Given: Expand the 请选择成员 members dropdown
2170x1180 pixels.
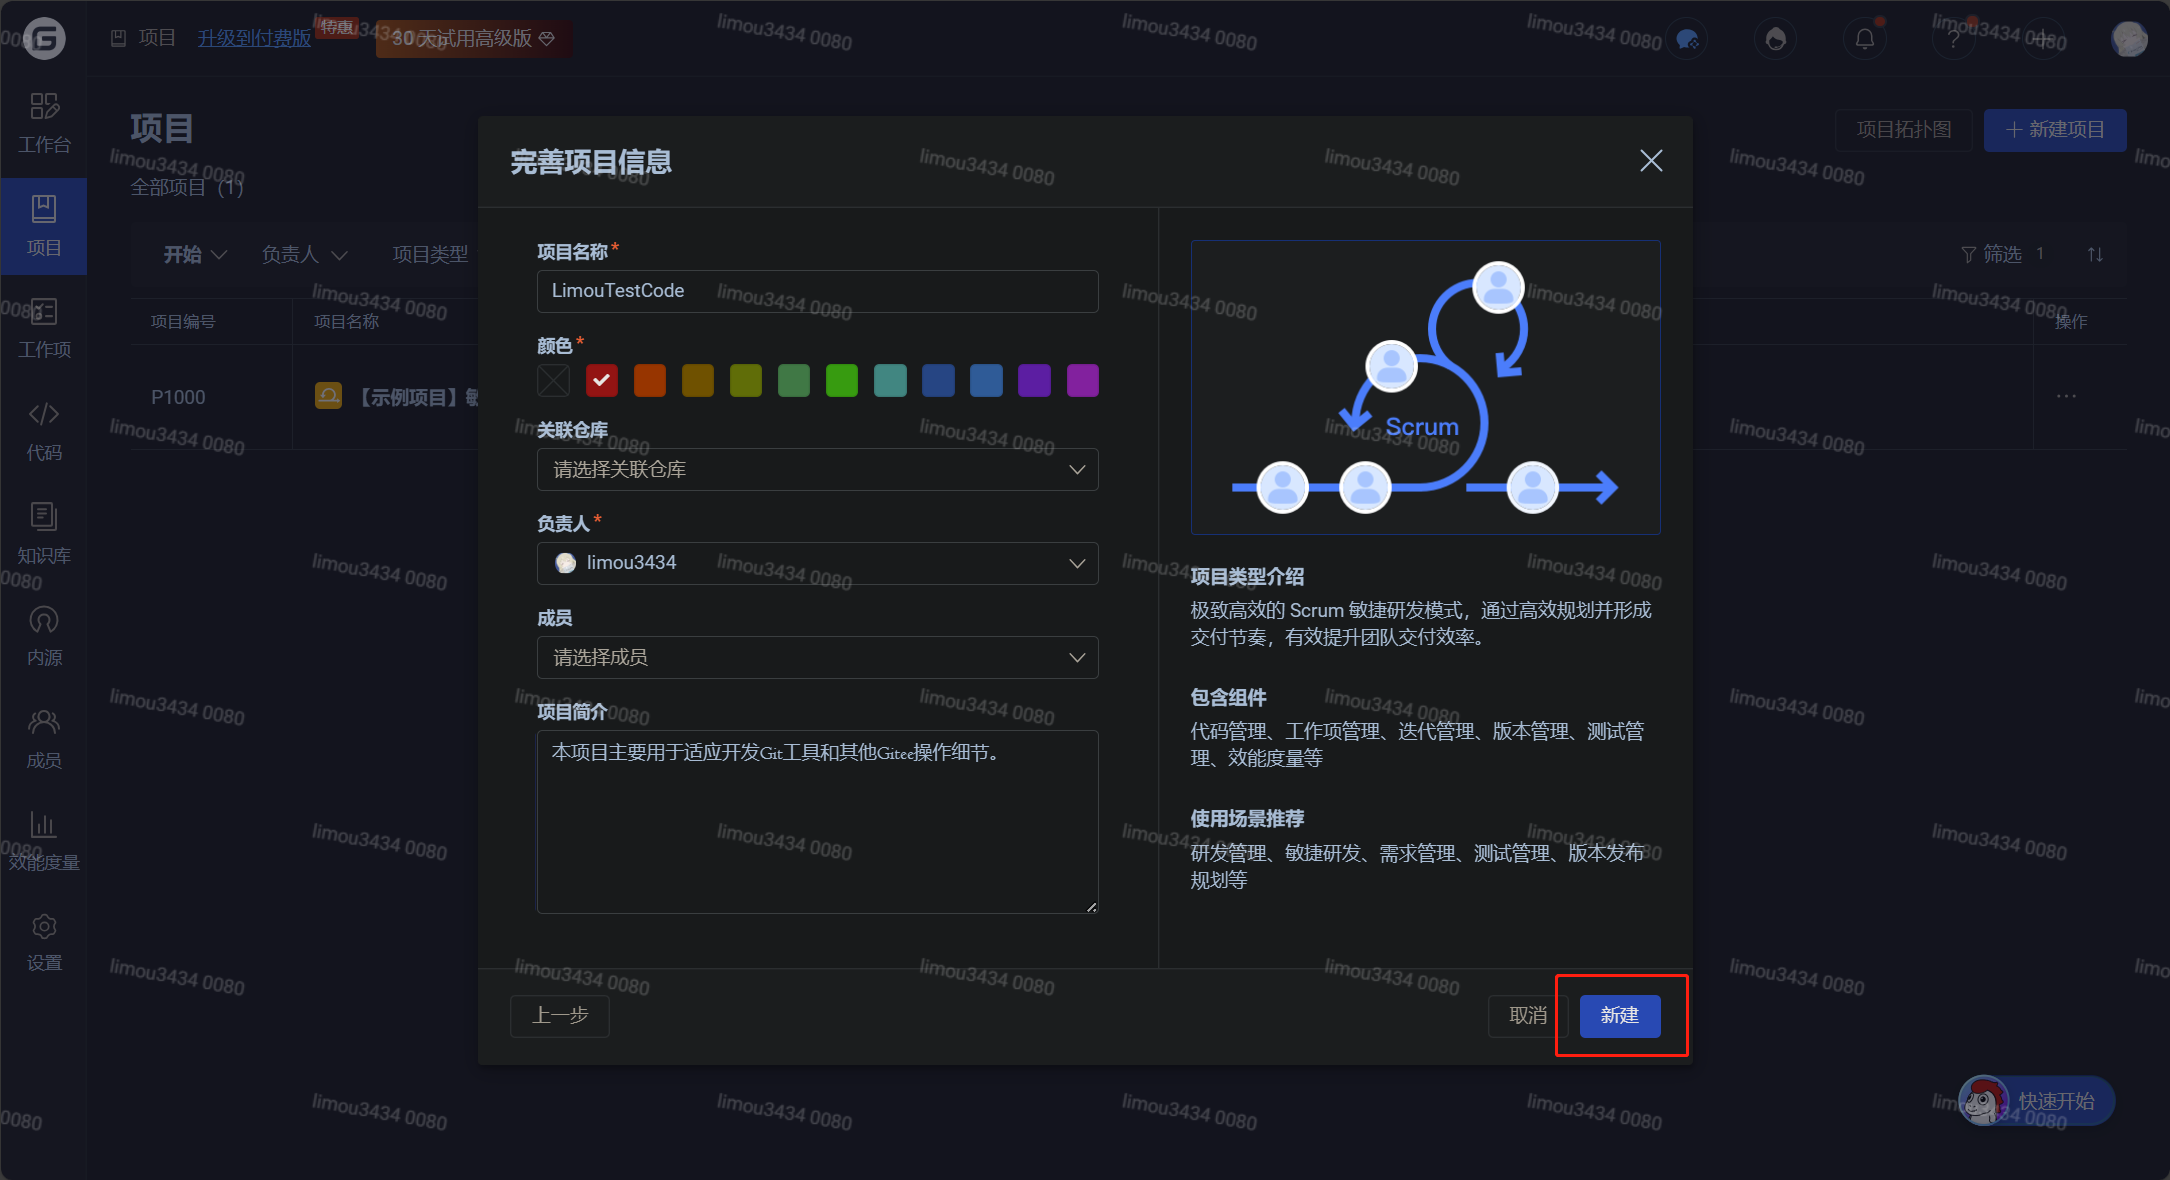Looking at the screenshot, I should tap(817, 657).
